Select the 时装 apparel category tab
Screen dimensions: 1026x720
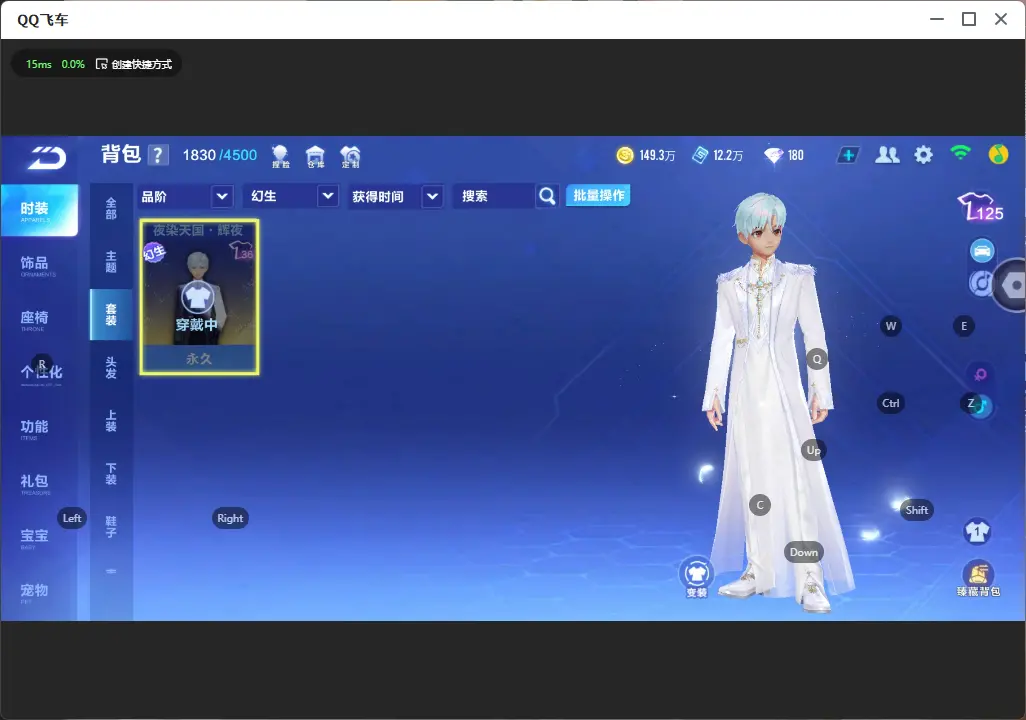39,210
